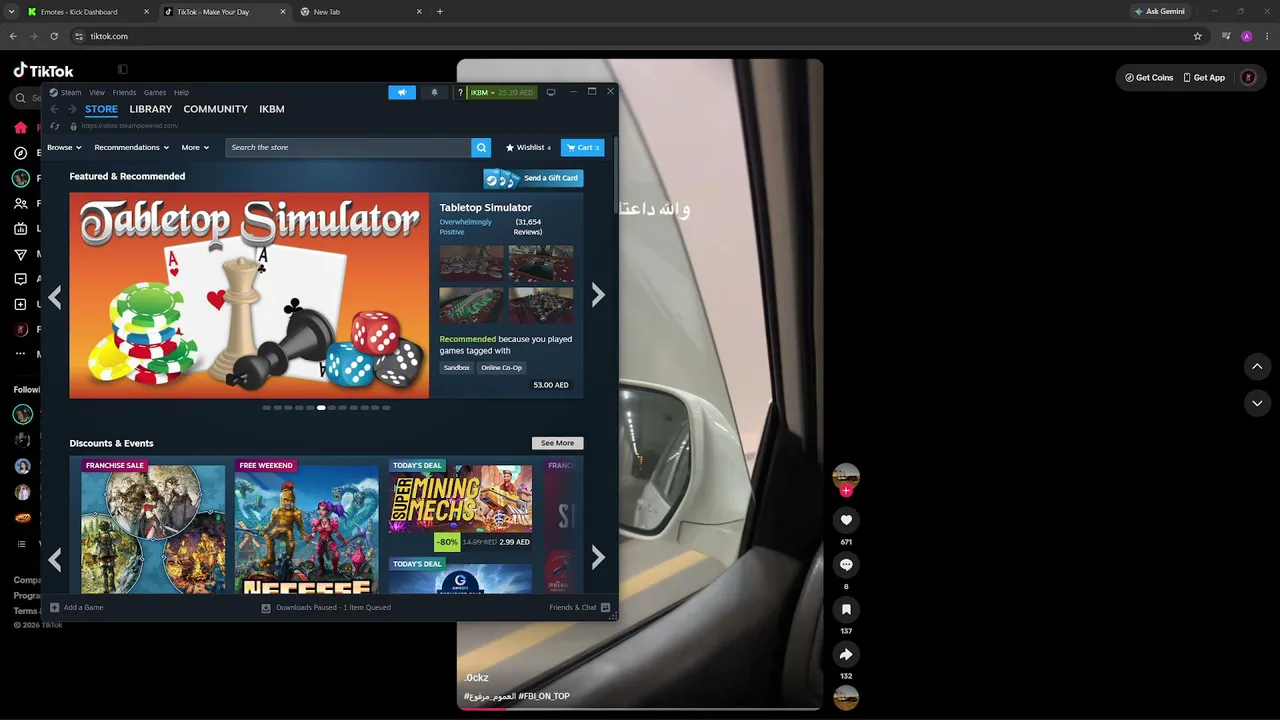Image resolution: width=1280 pixels, height=720 pixels.
Task: Reload the TikTok page in Chrome
Action: click(x=56, y=36)
